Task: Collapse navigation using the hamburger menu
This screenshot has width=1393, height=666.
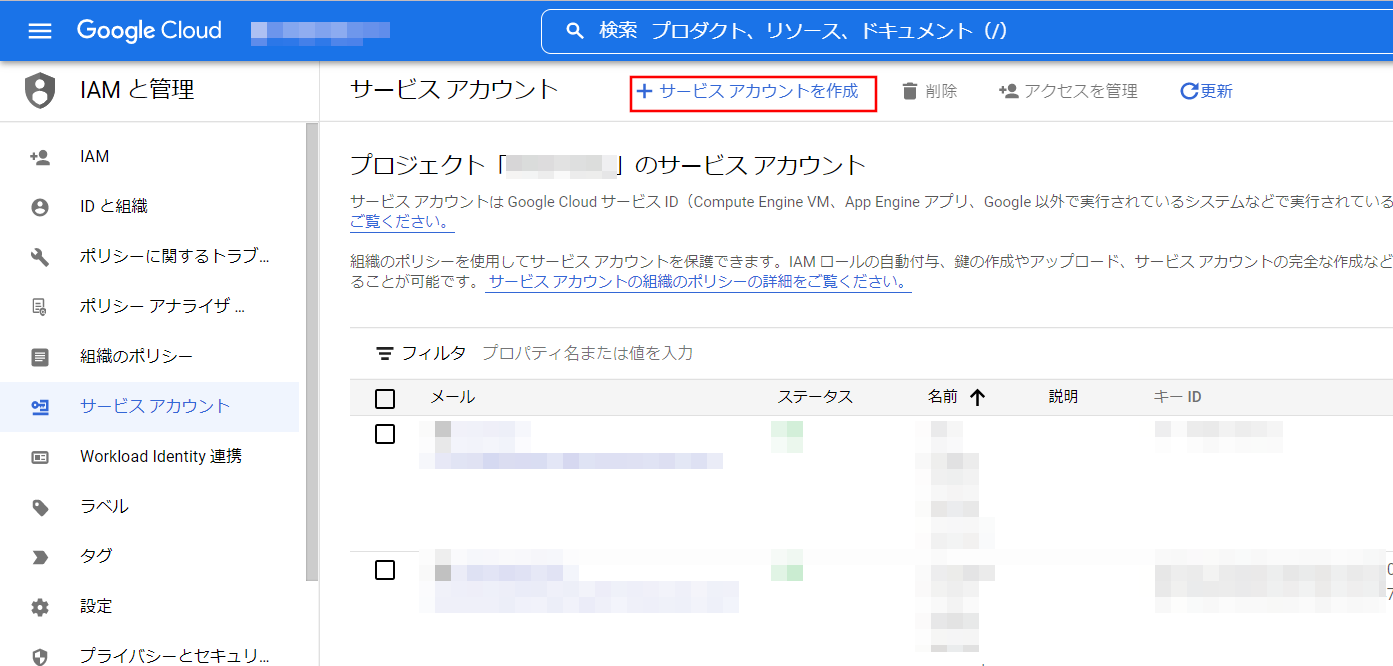Action: [x=39, y=30]
